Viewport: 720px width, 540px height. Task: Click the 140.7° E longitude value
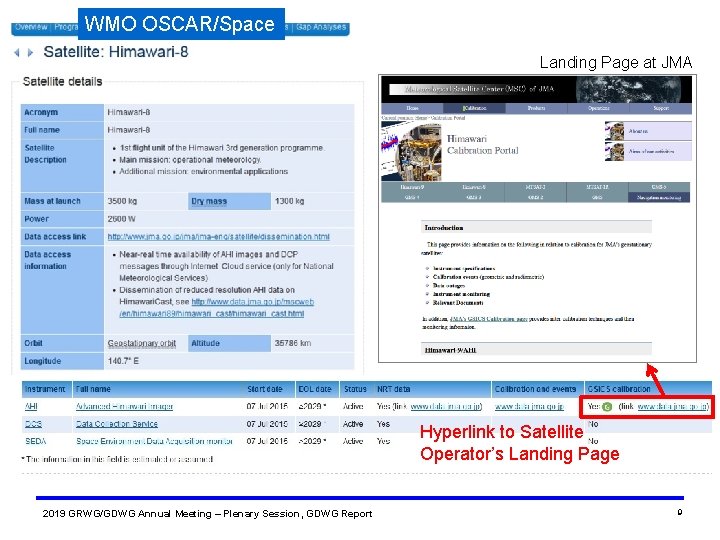(123, 361)
